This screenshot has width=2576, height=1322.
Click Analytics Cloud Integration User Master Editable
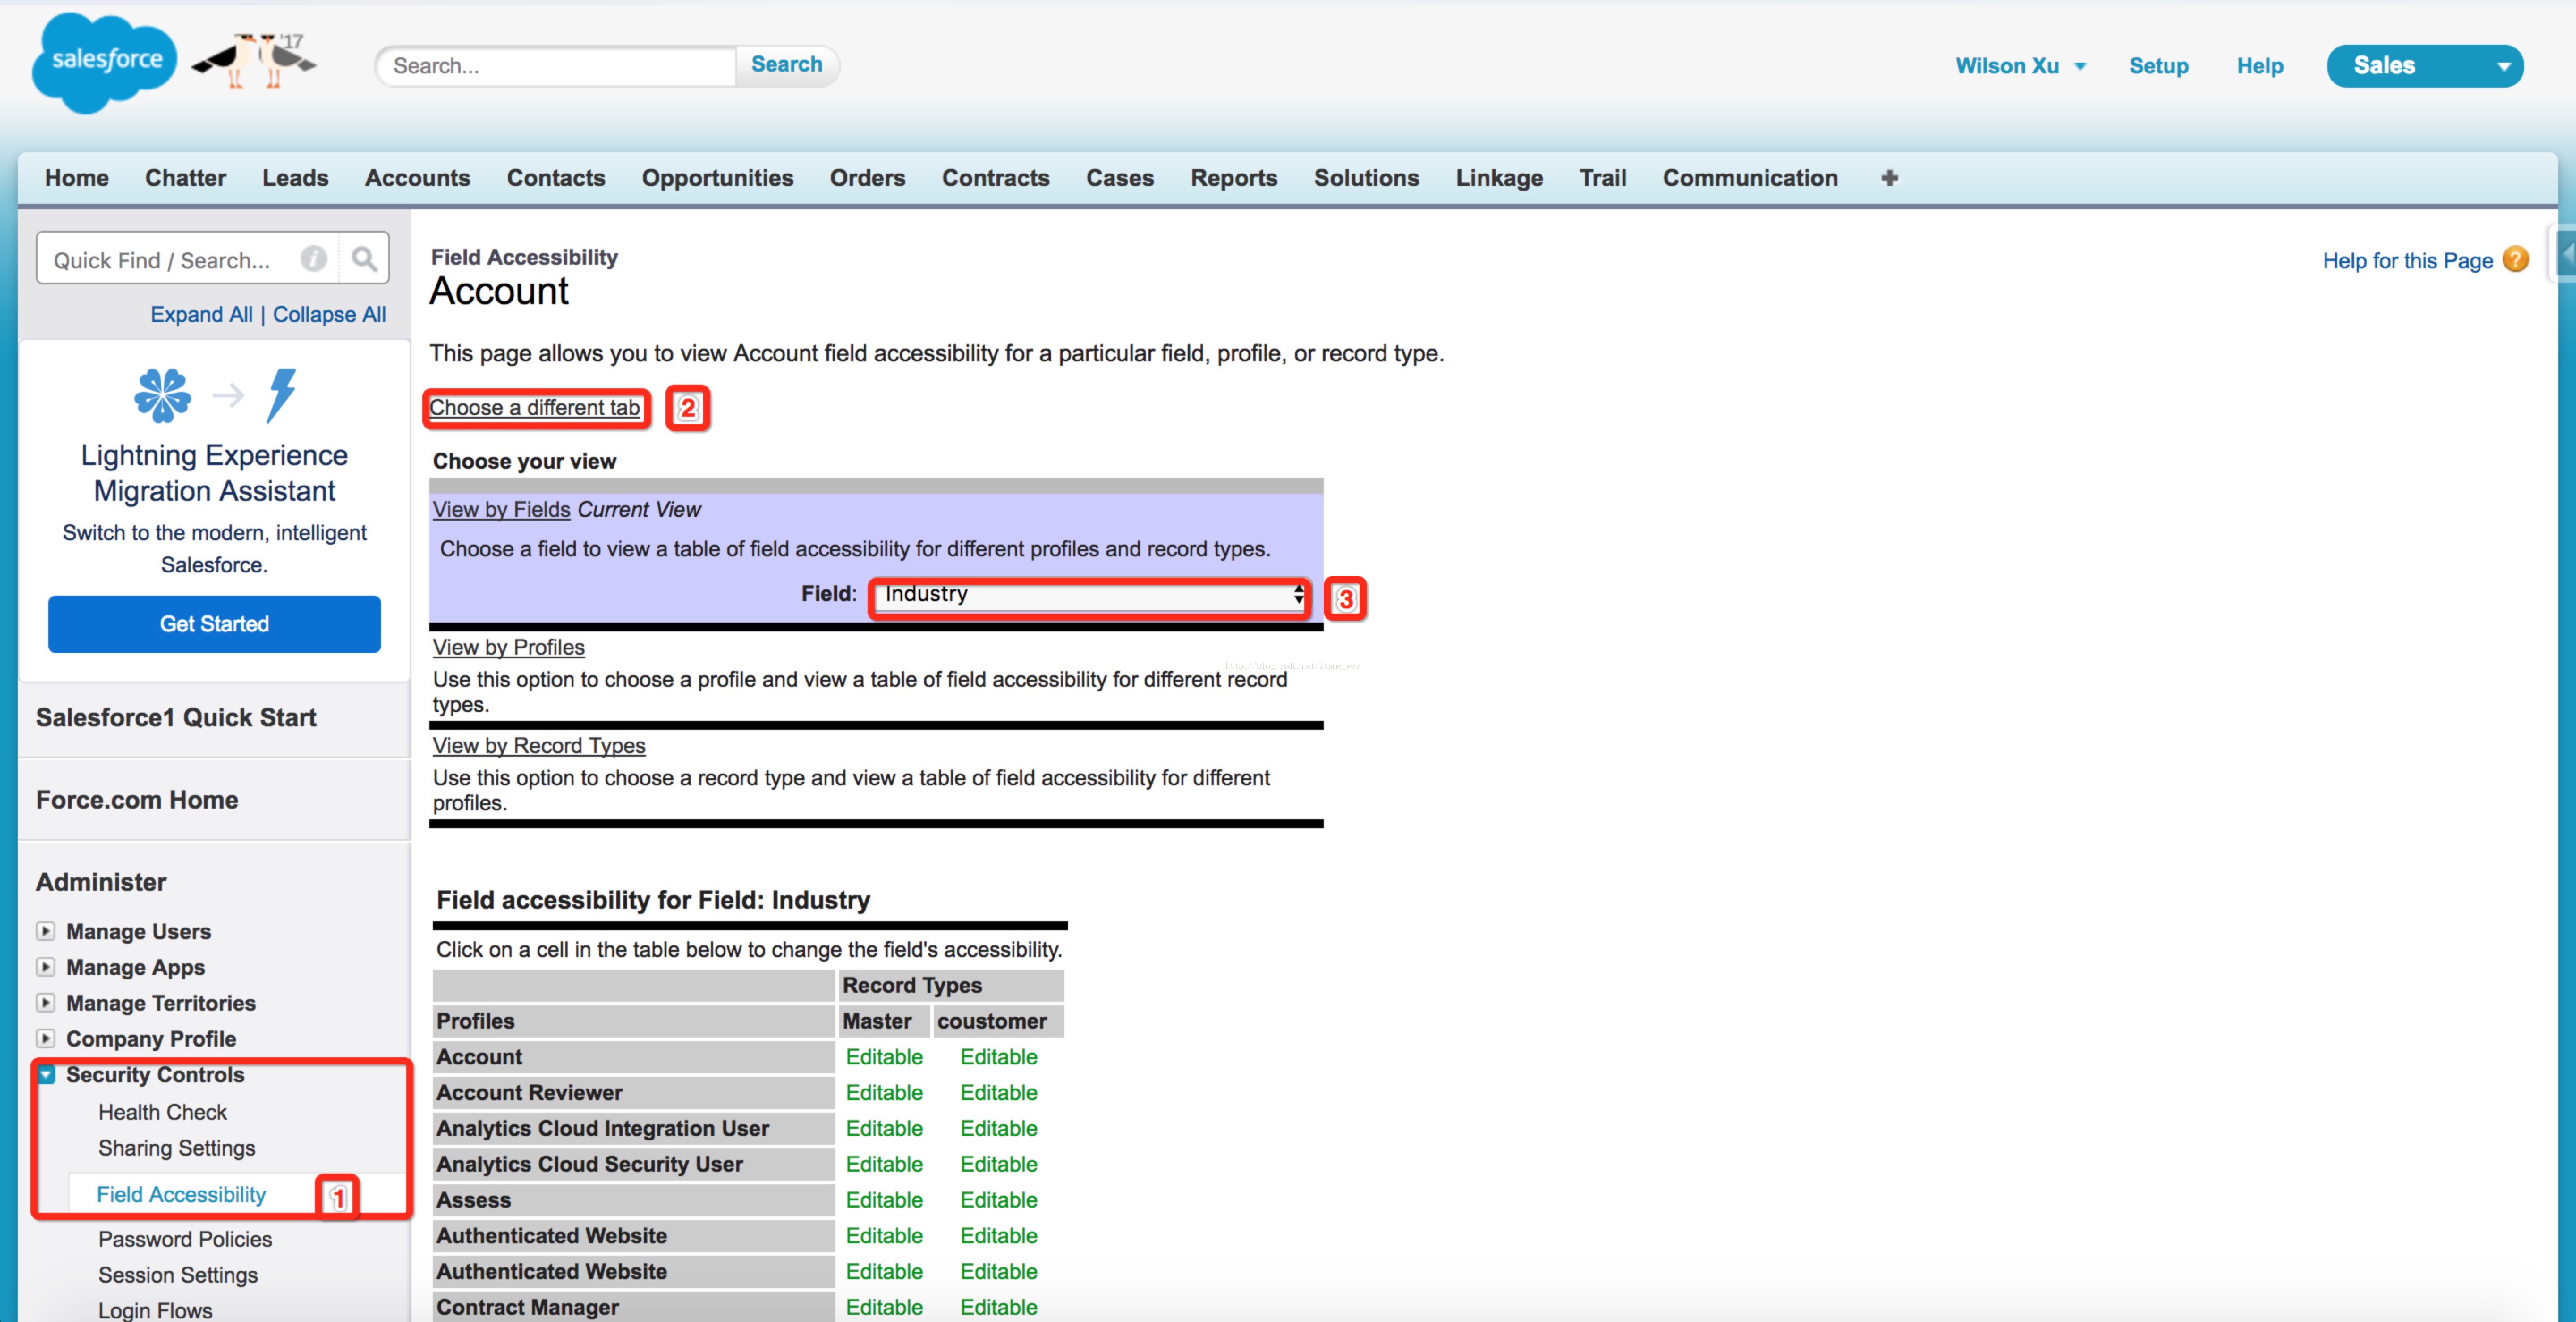[x=884, y=1129]
